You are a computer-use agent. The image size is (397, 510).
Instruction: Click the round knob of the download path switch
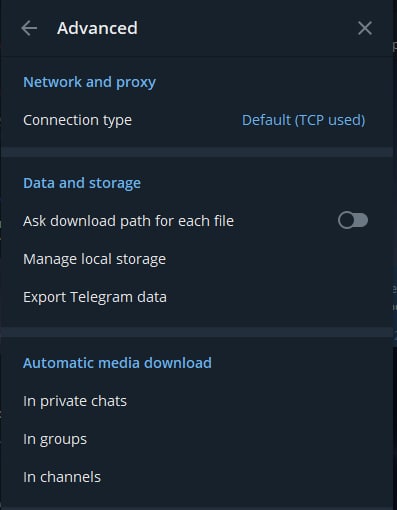[347, 220]
